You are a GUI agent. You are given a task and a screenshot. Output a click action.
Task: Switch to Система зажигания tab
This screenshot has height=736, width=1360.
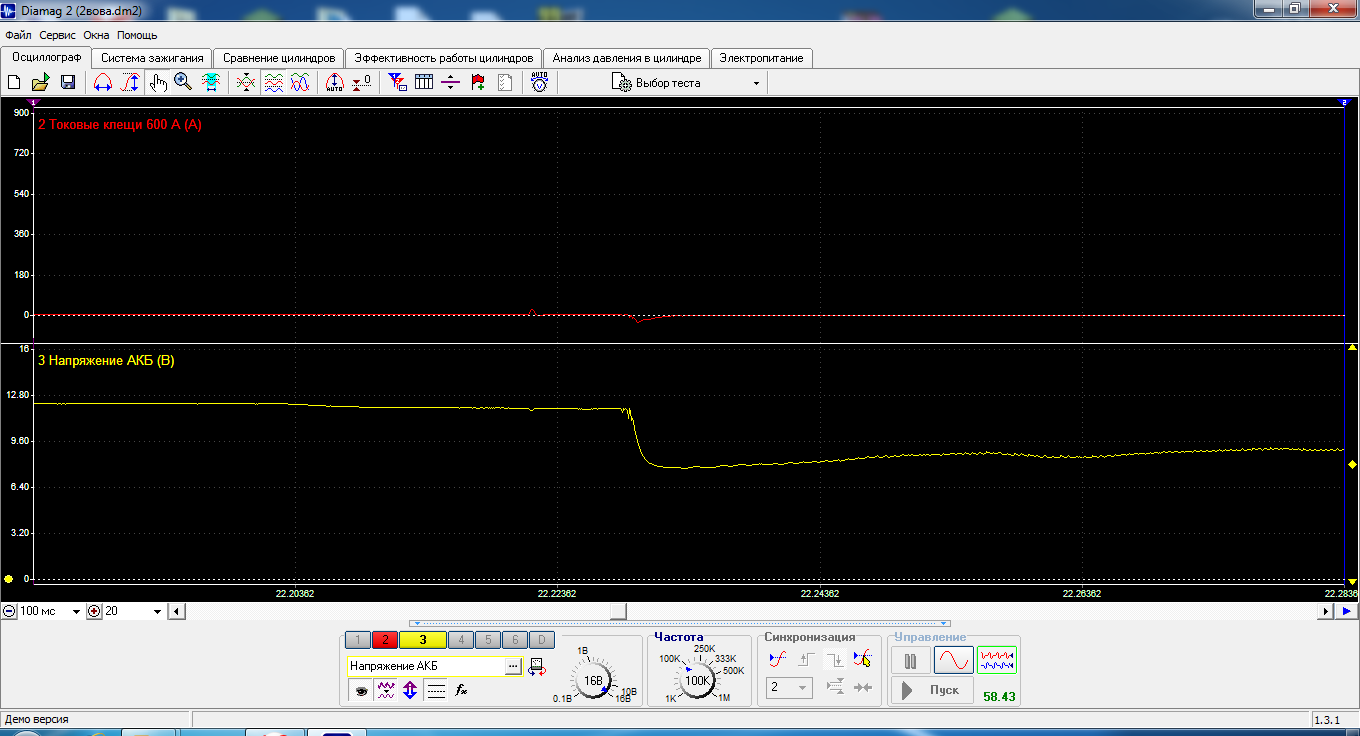pos(152,58)
